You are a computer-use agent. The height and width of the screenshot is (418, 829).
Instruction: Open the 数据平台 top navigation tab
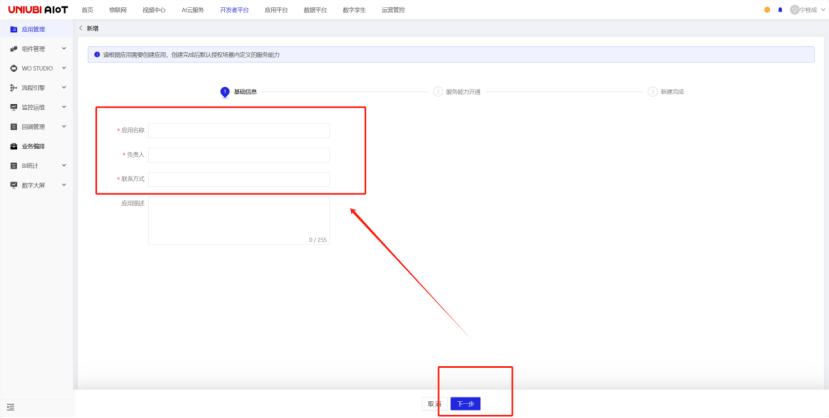point(314,10)
